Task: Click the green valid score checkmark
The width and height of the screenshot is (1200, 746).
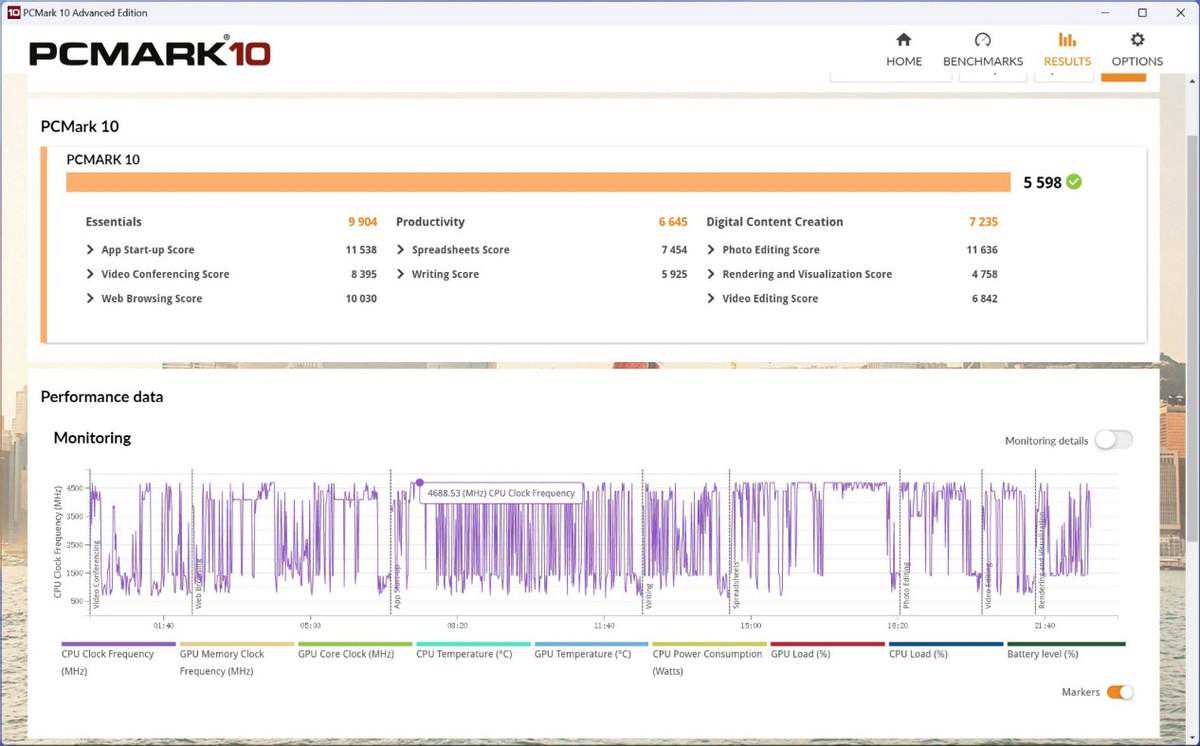Action: (1074, 182)
